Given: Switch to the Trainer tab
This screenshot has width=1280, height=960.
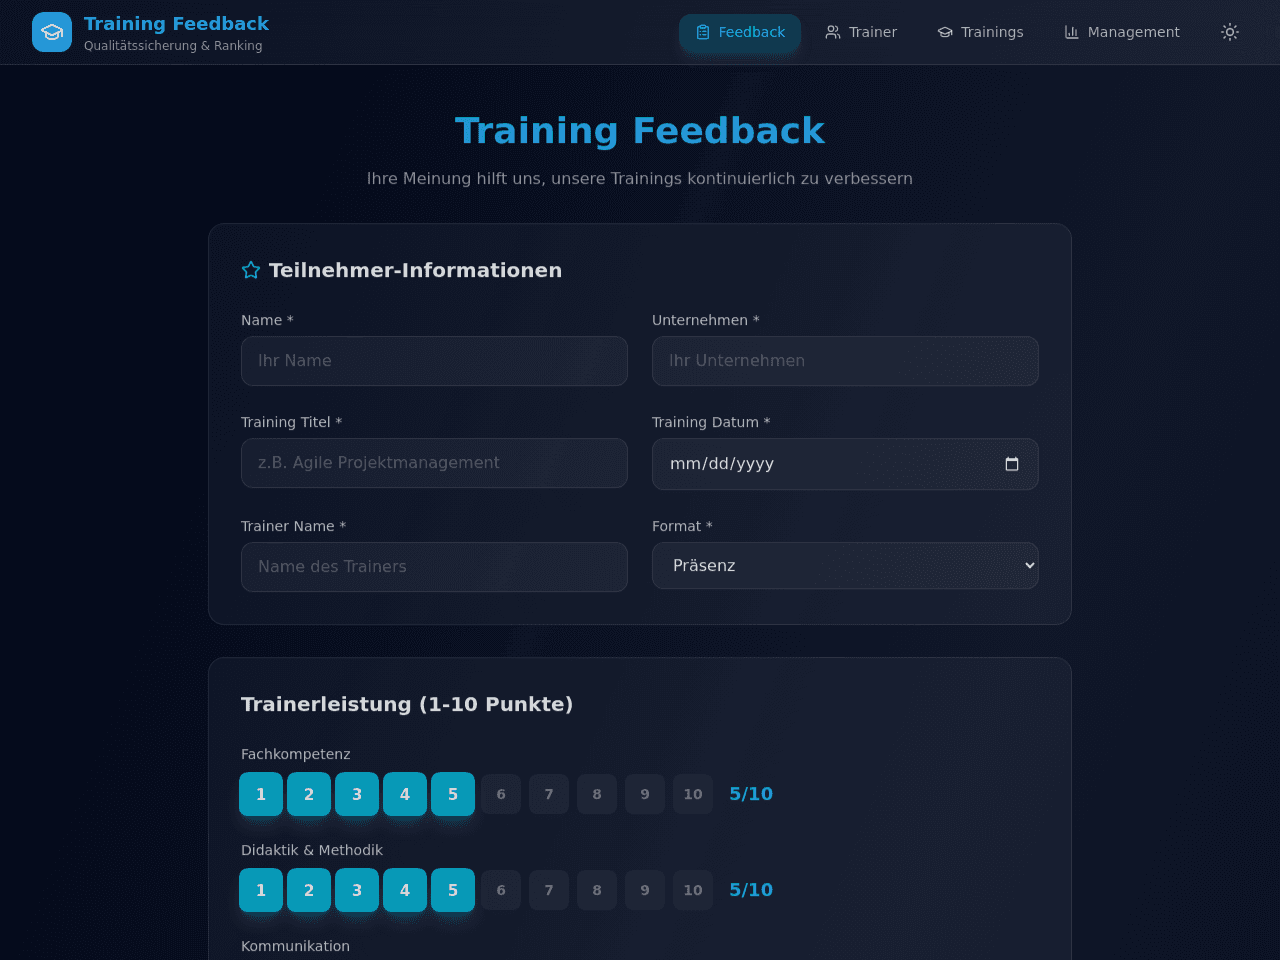Looking at the screenshot, I should coord(861,32).
